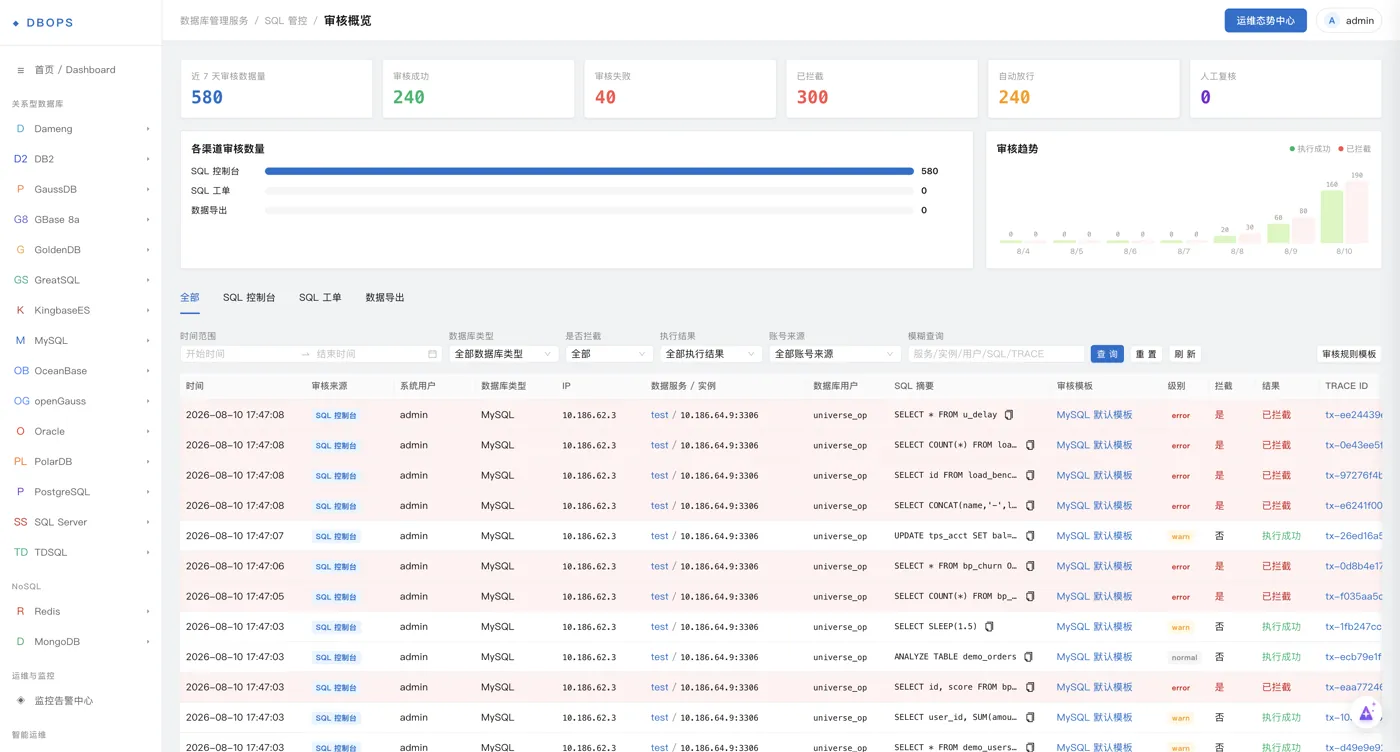Toggle 执行成功 legend in trend chart

coord(1310,149)
